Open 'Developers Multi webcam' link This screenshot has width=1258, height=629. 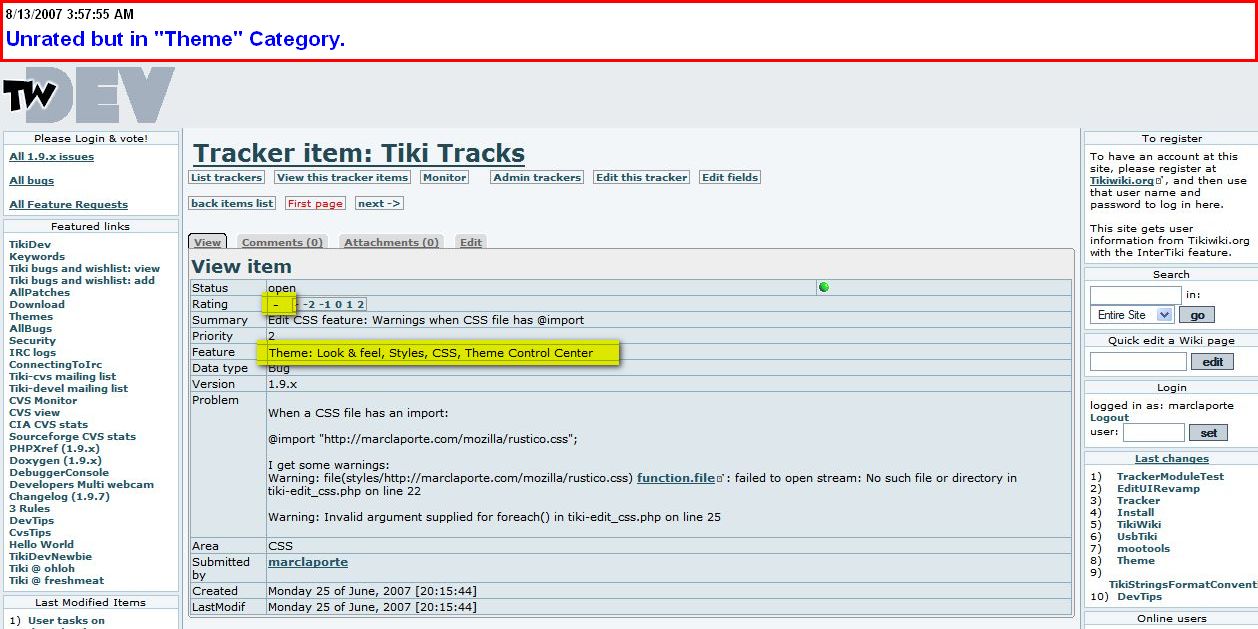(x=82, y=485)
